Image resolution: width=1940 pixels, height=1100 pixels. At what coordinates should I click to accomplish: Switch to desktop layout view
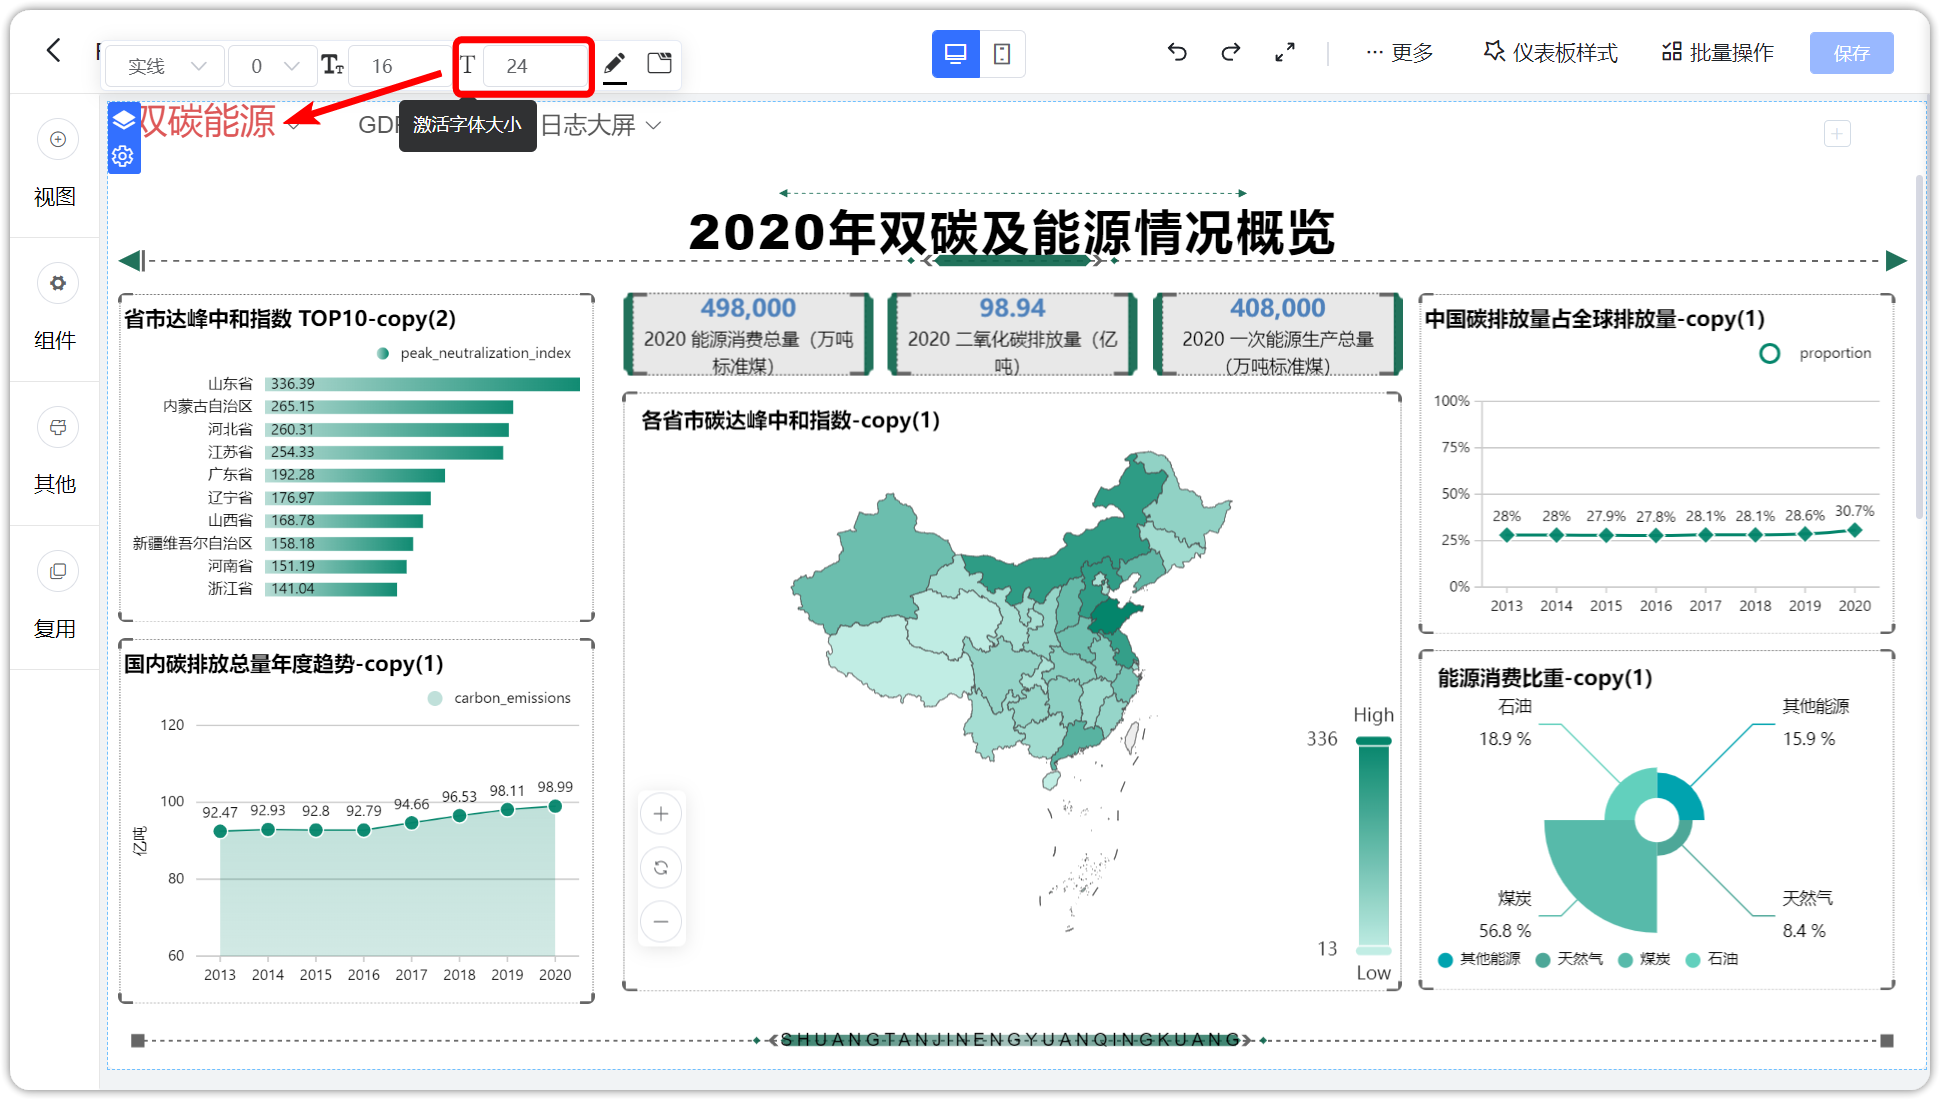click(x=955, y=54)
